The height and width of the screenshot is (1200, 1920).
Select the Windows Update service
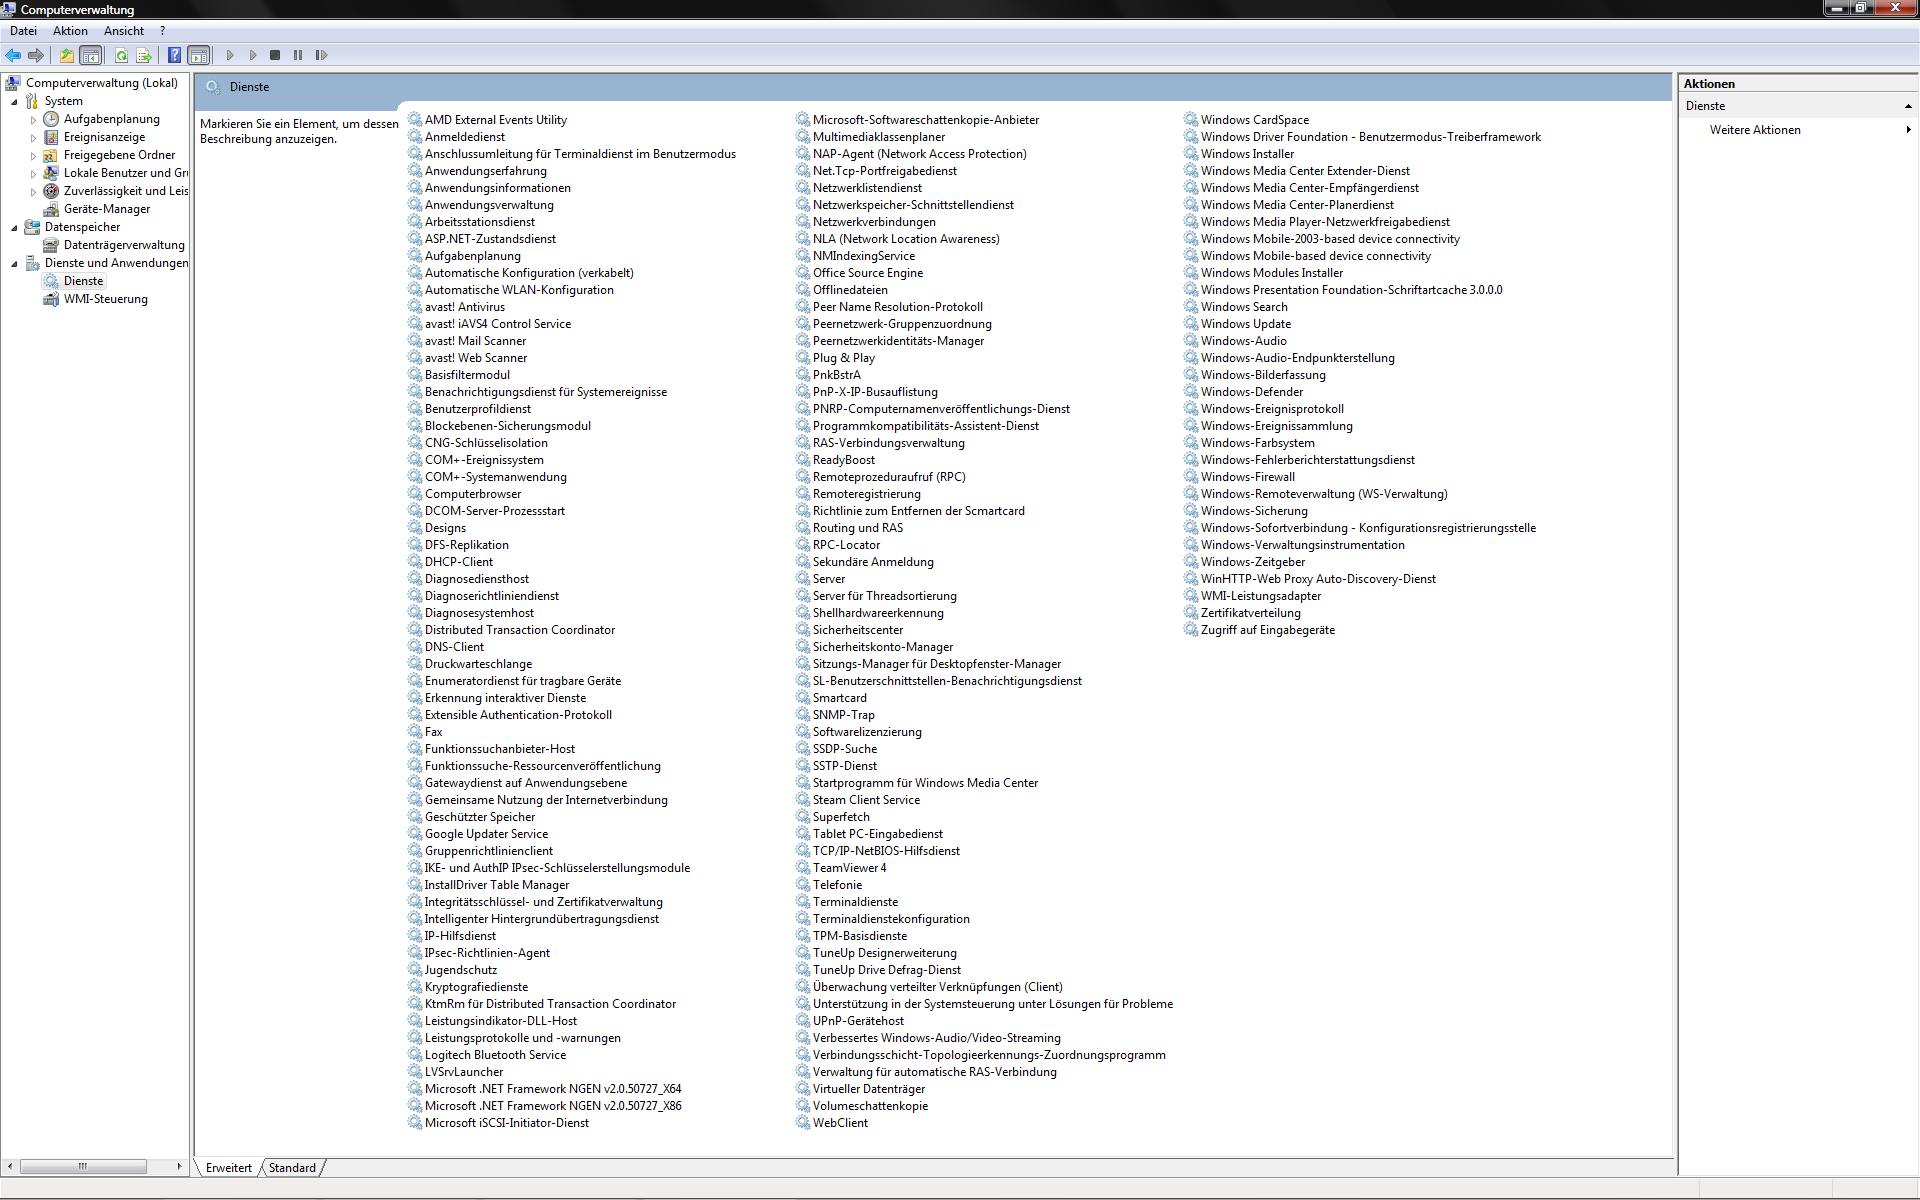pos(1245,324)
